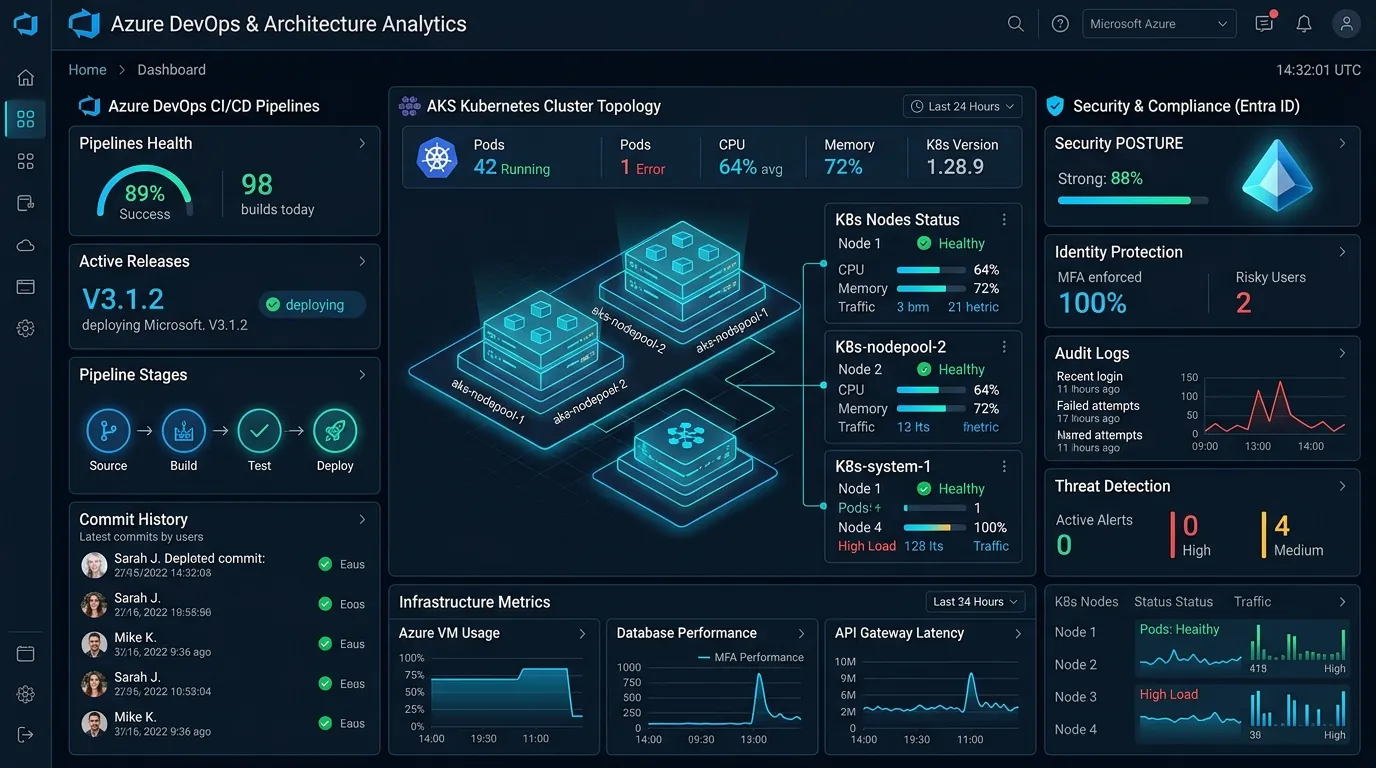The width and height of the screenshot is (1376, 768).
Task: Click the sign-out icon at sidebar bottom
Action: pyautogui.click(x=26, y=735)
